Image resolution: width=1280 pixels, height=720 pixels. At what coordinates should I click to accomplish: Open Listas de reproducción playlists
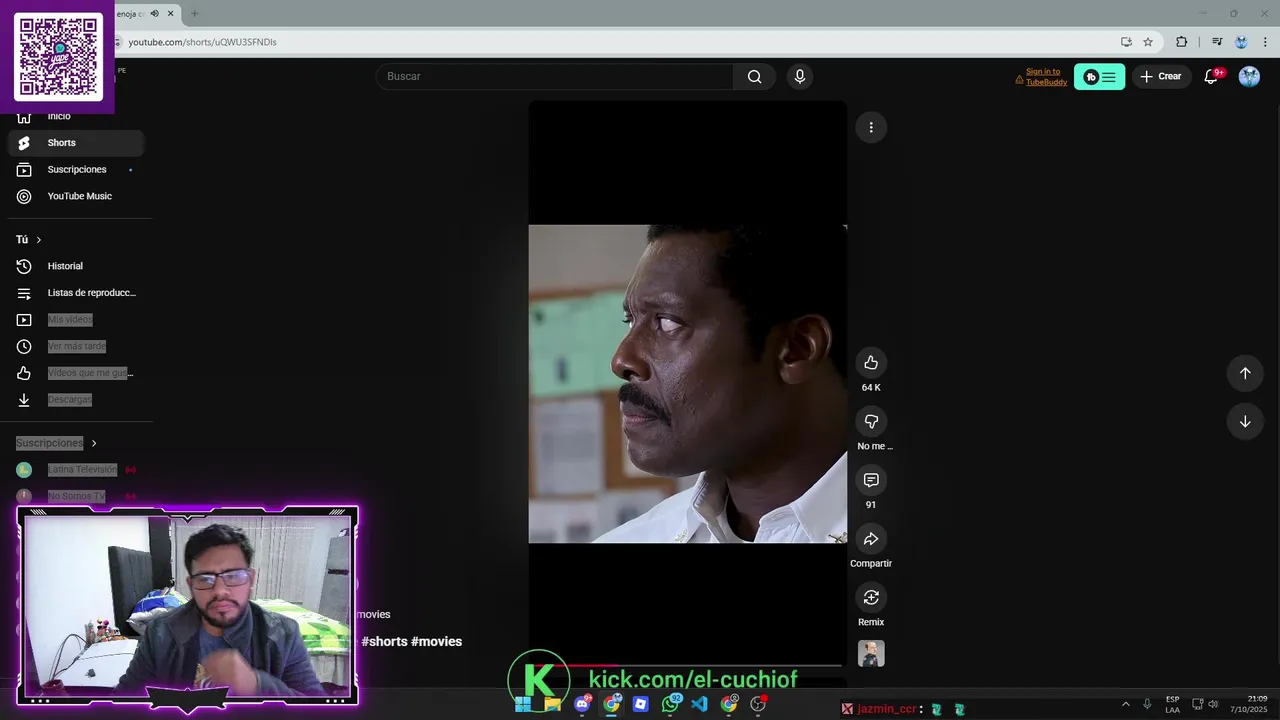click(76, 293)
